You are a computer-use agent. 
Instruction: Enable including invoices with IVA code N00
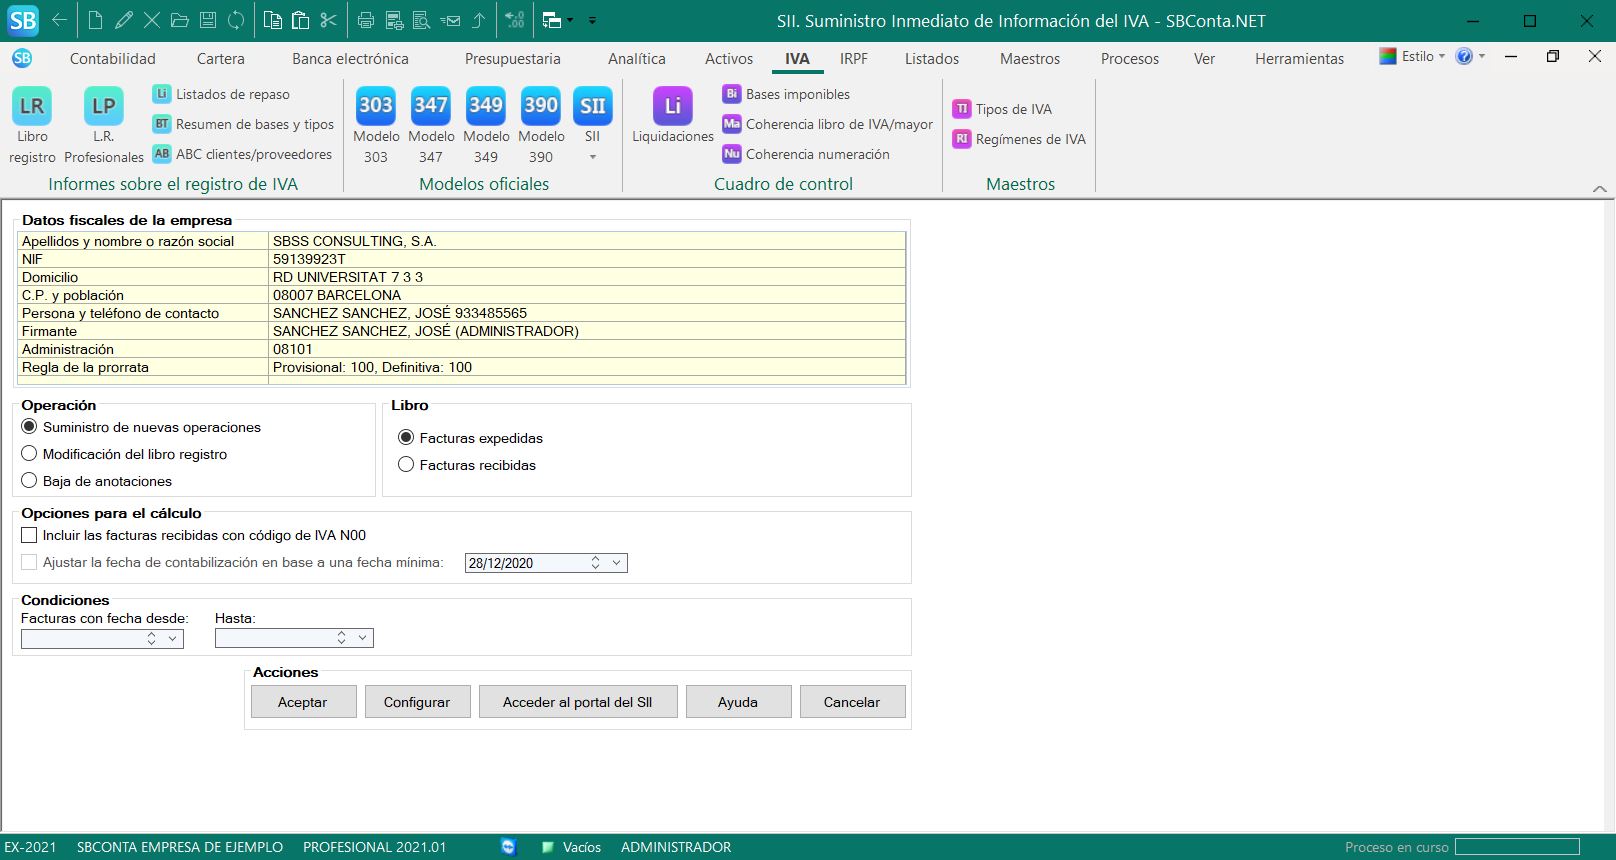[30, 536]
